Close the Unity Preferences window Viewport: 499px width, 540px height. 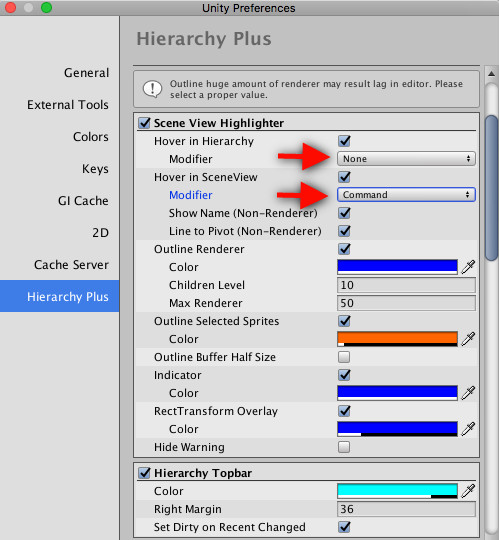(x=11, y=7)
